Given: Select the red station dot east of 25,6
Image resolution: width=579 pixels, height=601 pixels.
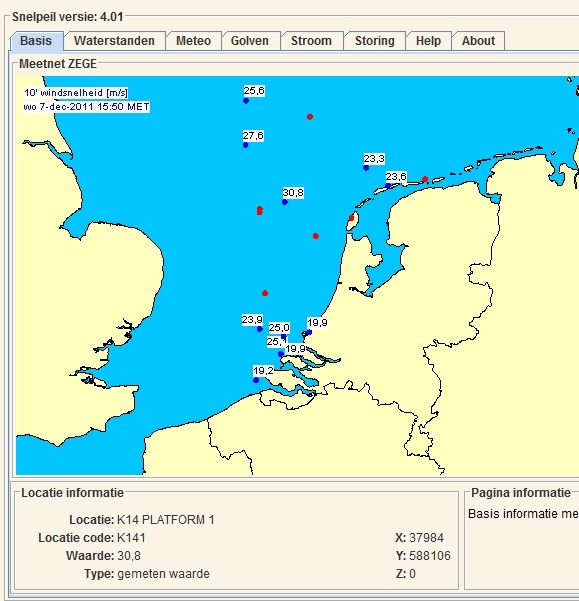Looking at the screenshot, I should [310, 117].
